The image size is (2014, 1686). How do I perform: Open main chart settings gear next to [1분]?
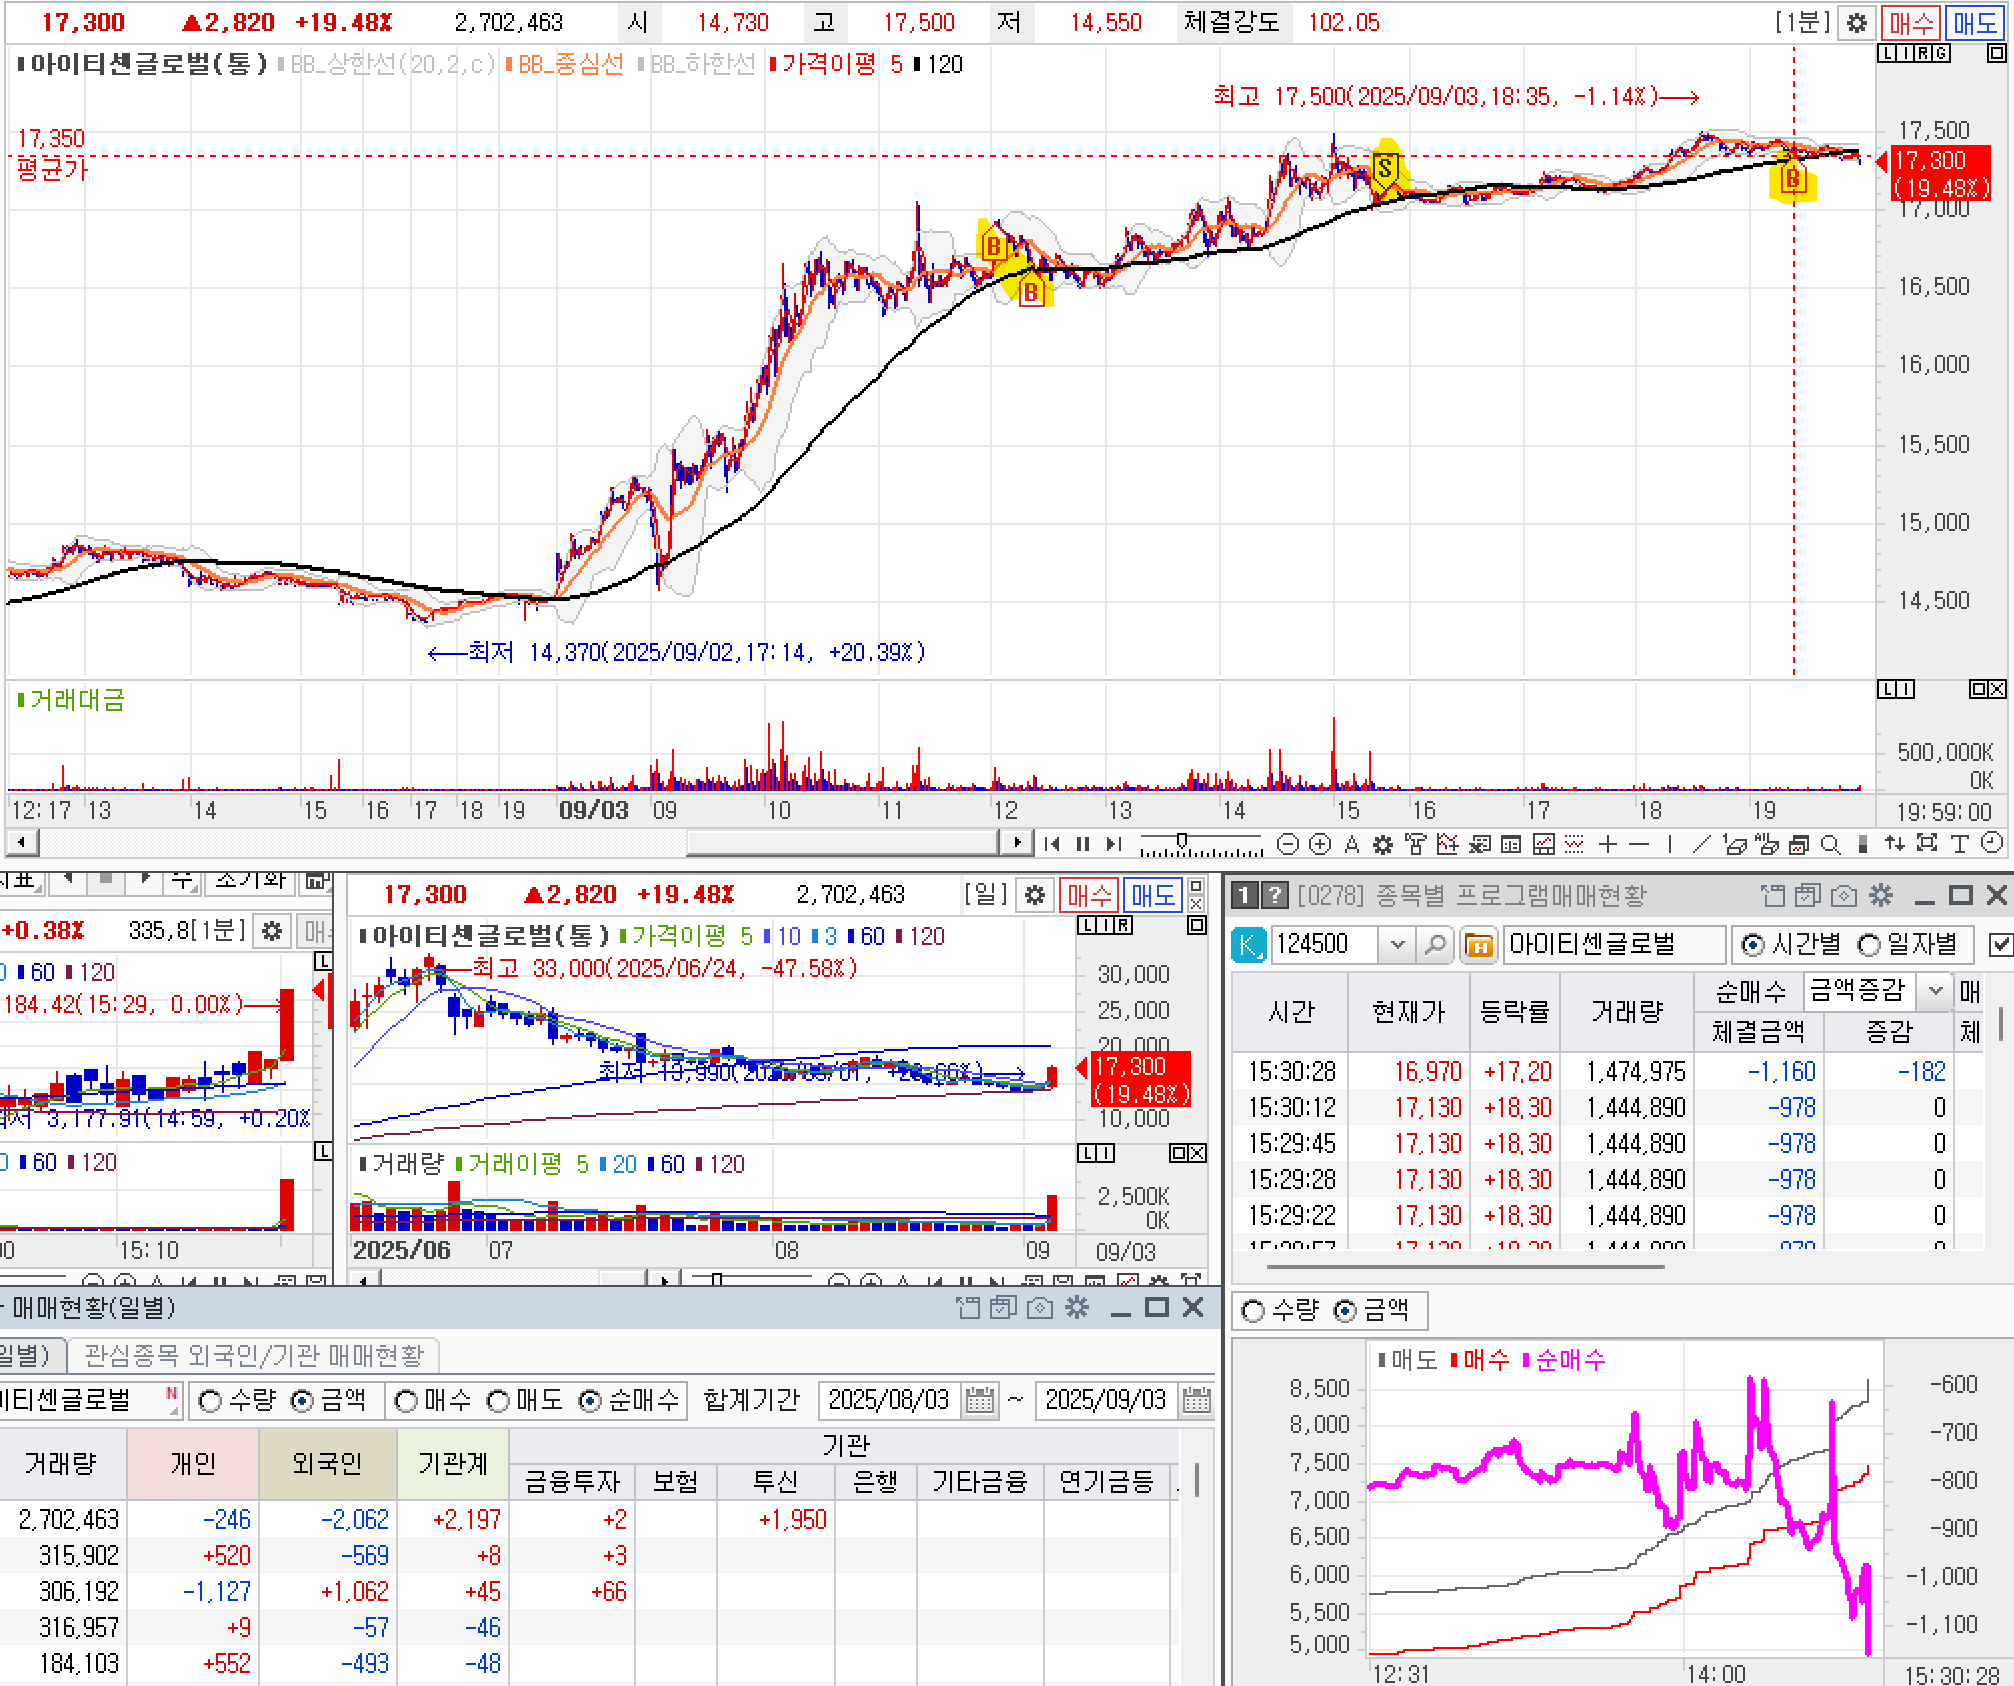click(x=1856, y=23)
